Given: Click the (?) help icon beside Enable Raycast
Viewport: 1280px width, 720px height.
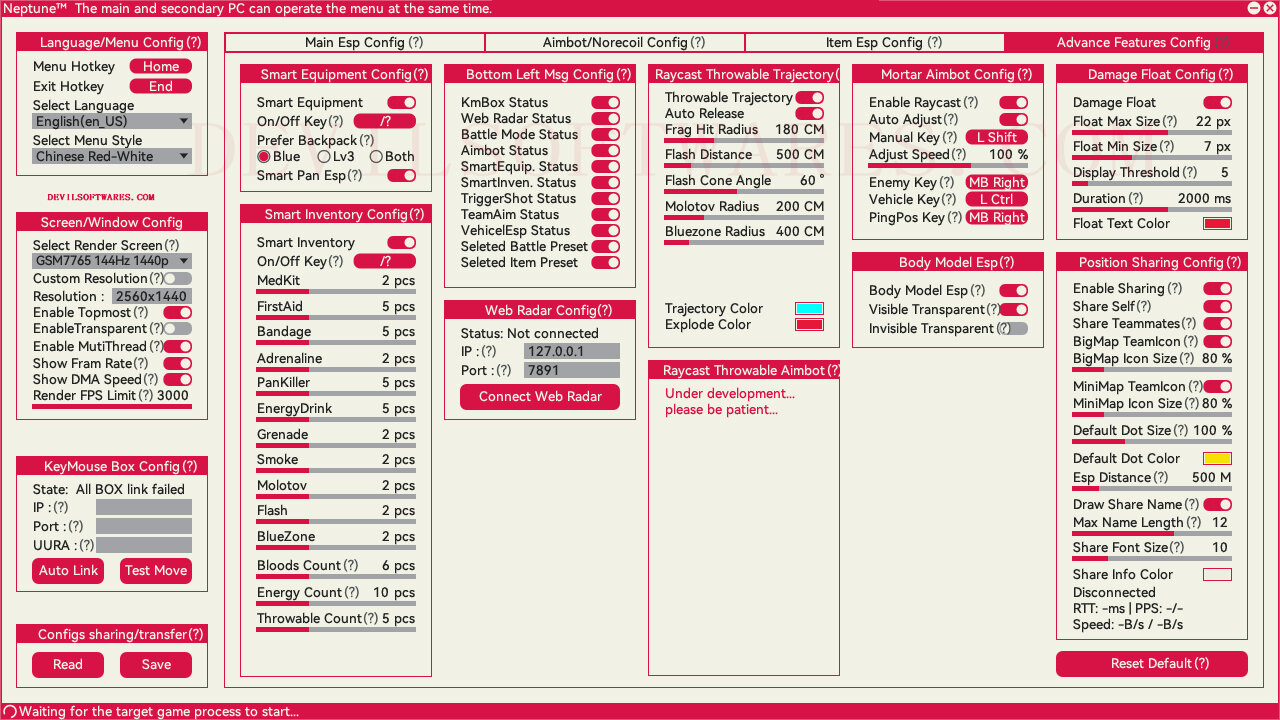Looking at the screenshot, I should [x=970, y=103].
